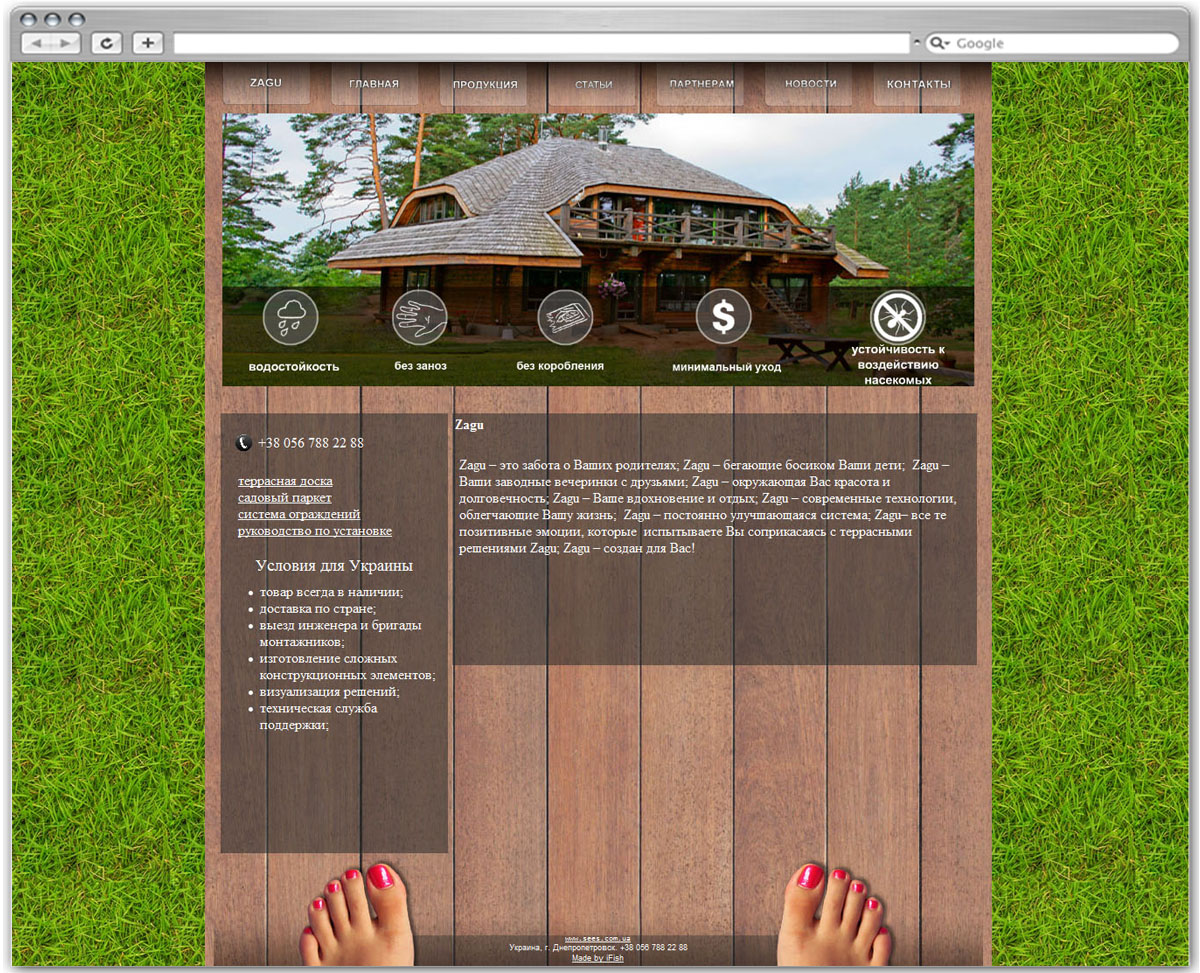Click the техническая служба поддержки list item
This screenshot has width=1200, height=973.
pyautogui.click(x=318, y=717)
